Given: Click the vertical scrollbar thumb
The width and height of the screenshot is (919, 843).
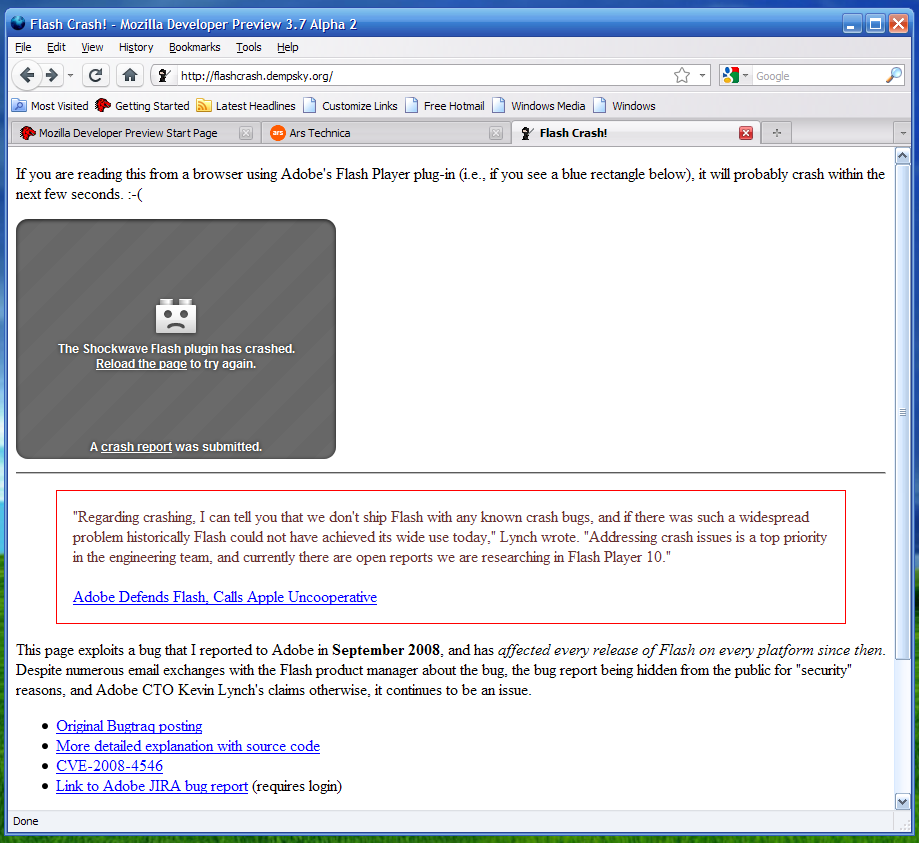Looking at the screenshot, I should [x=903, y=412].
